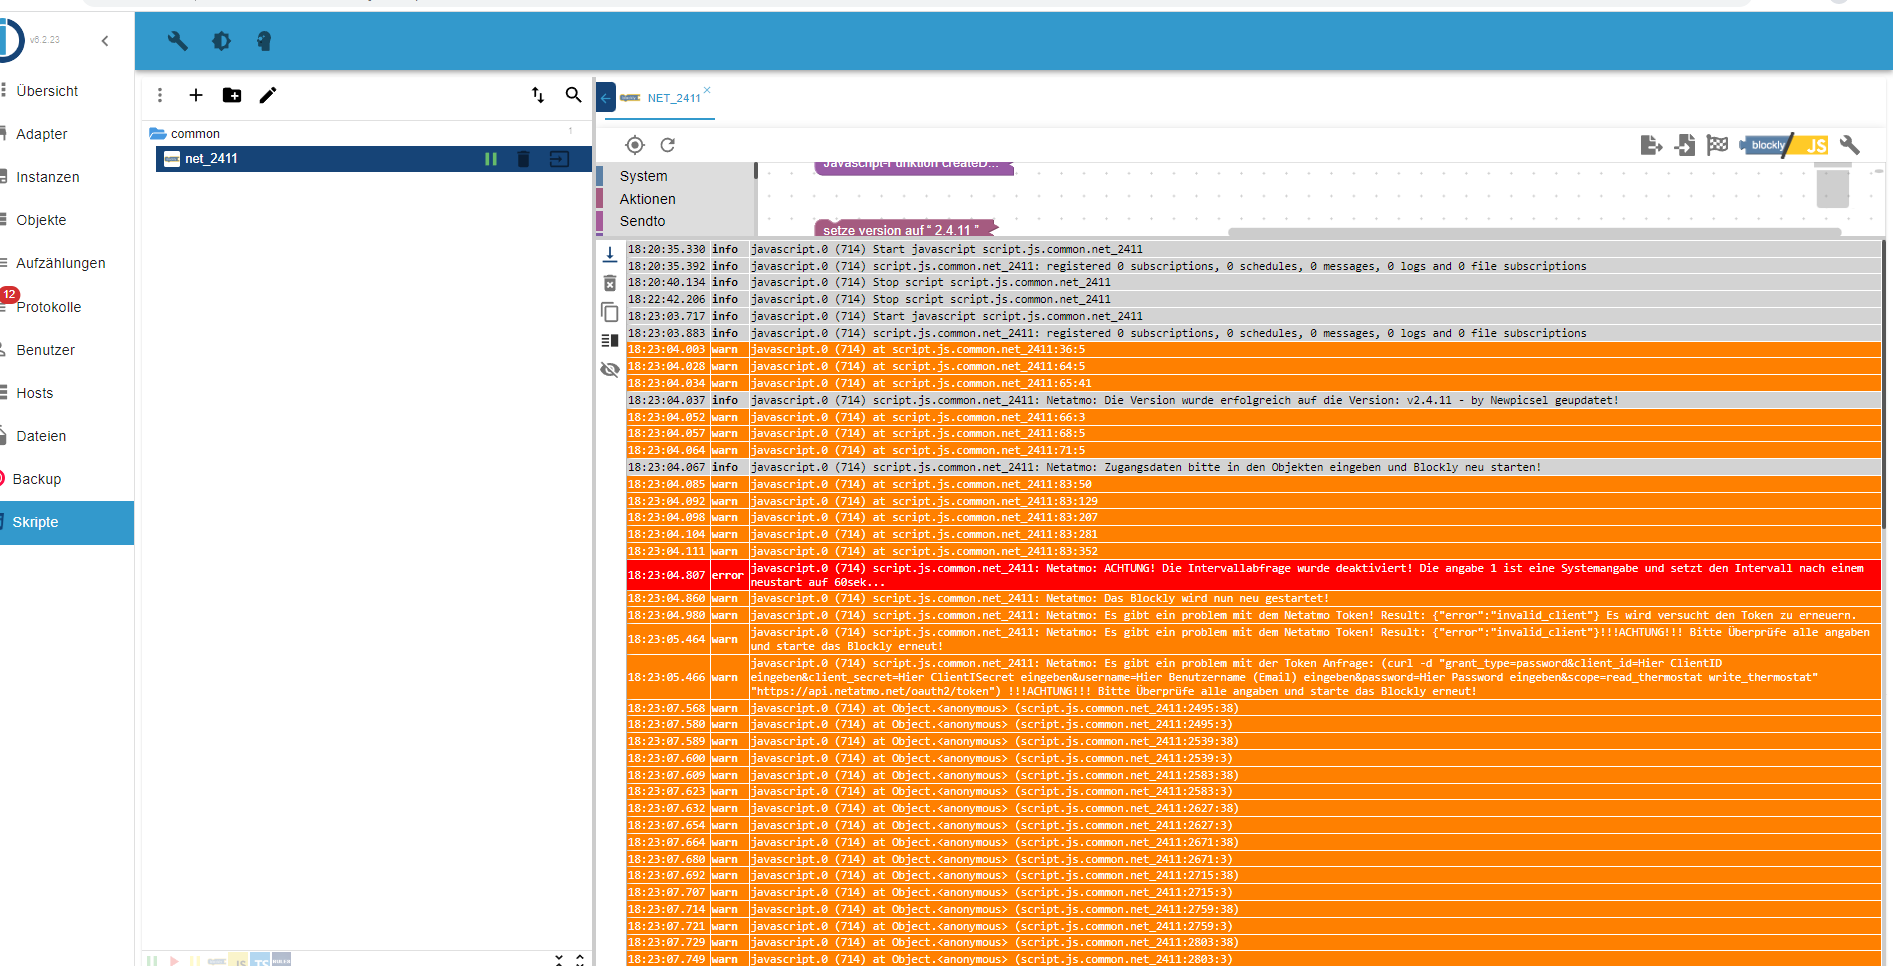Go to Instanzen
This screenshot has width=1893, height=966.
pos(47,177)
